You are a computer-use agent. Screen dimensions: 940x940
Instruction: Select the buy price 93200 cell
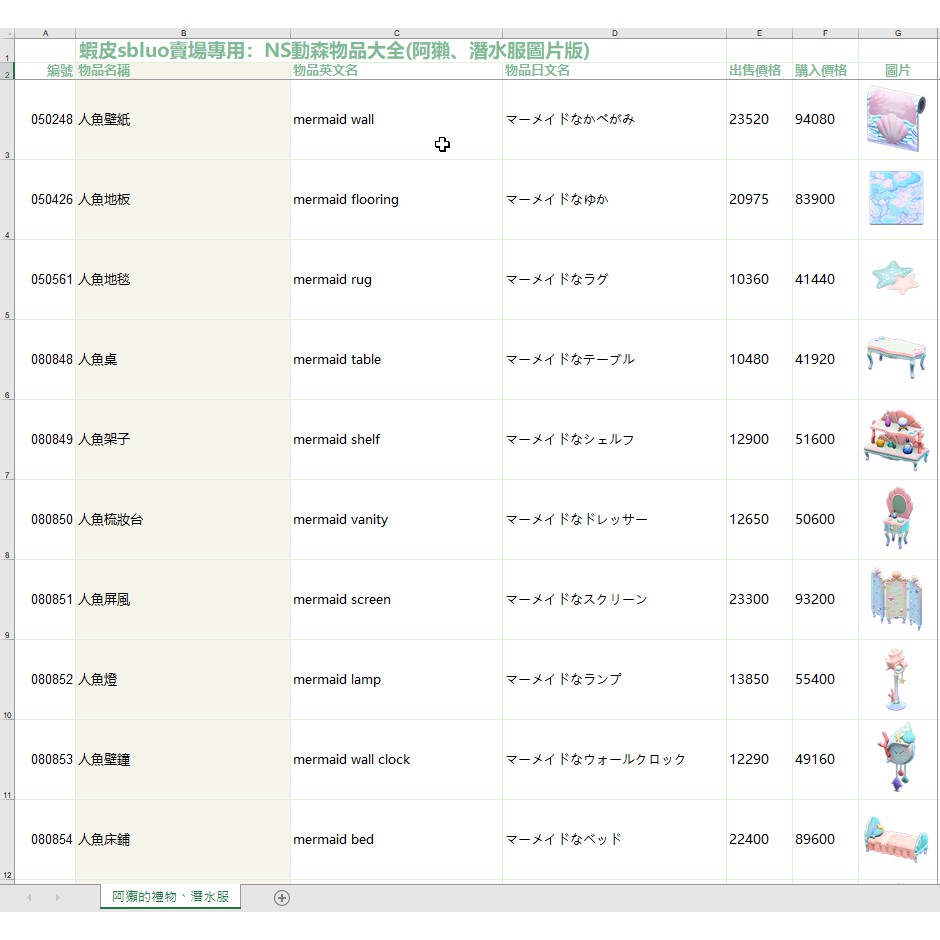[825, 600]
